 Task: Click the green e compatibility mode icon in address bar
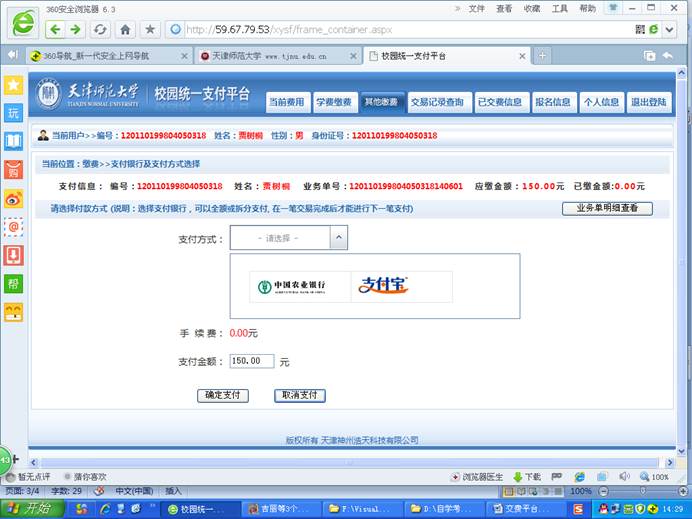click(654, 30)
